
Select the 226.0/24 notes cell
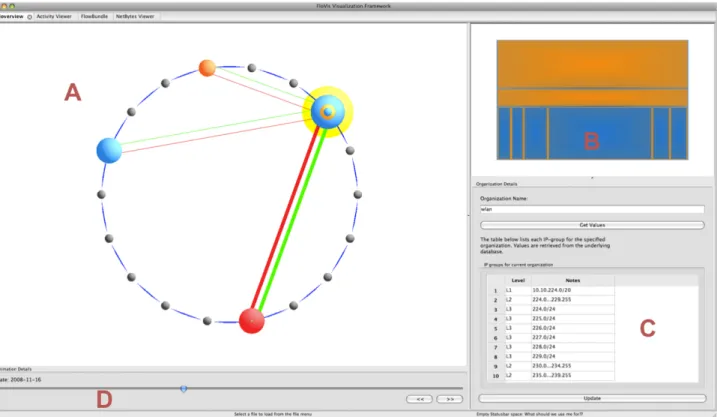[x=573, y=328]
